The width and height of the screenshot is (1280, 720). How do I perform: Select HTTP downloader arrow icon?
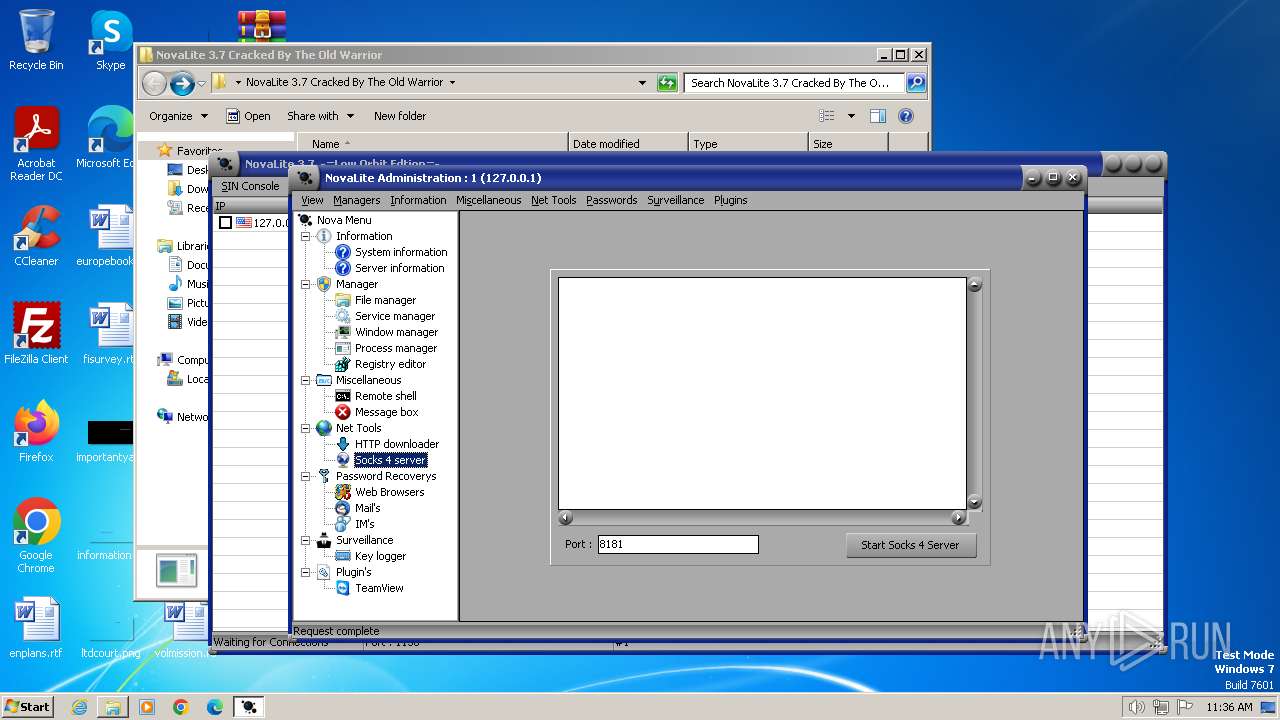click(x=343, y=444)
